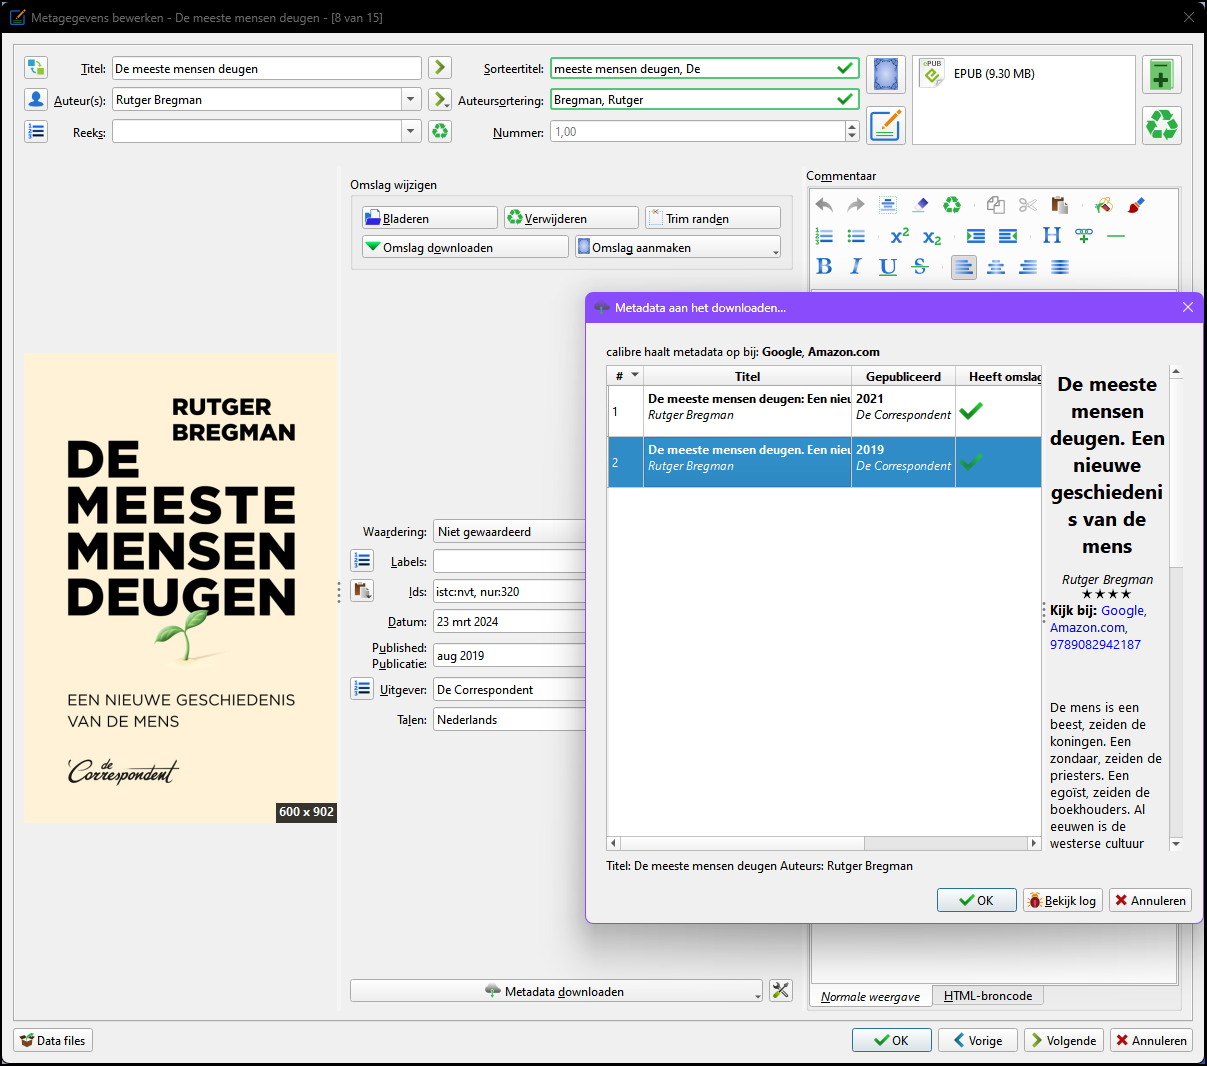Open the heading style H icon
This screenshot has width=1207, height=1066.
tap(1052, 236)
